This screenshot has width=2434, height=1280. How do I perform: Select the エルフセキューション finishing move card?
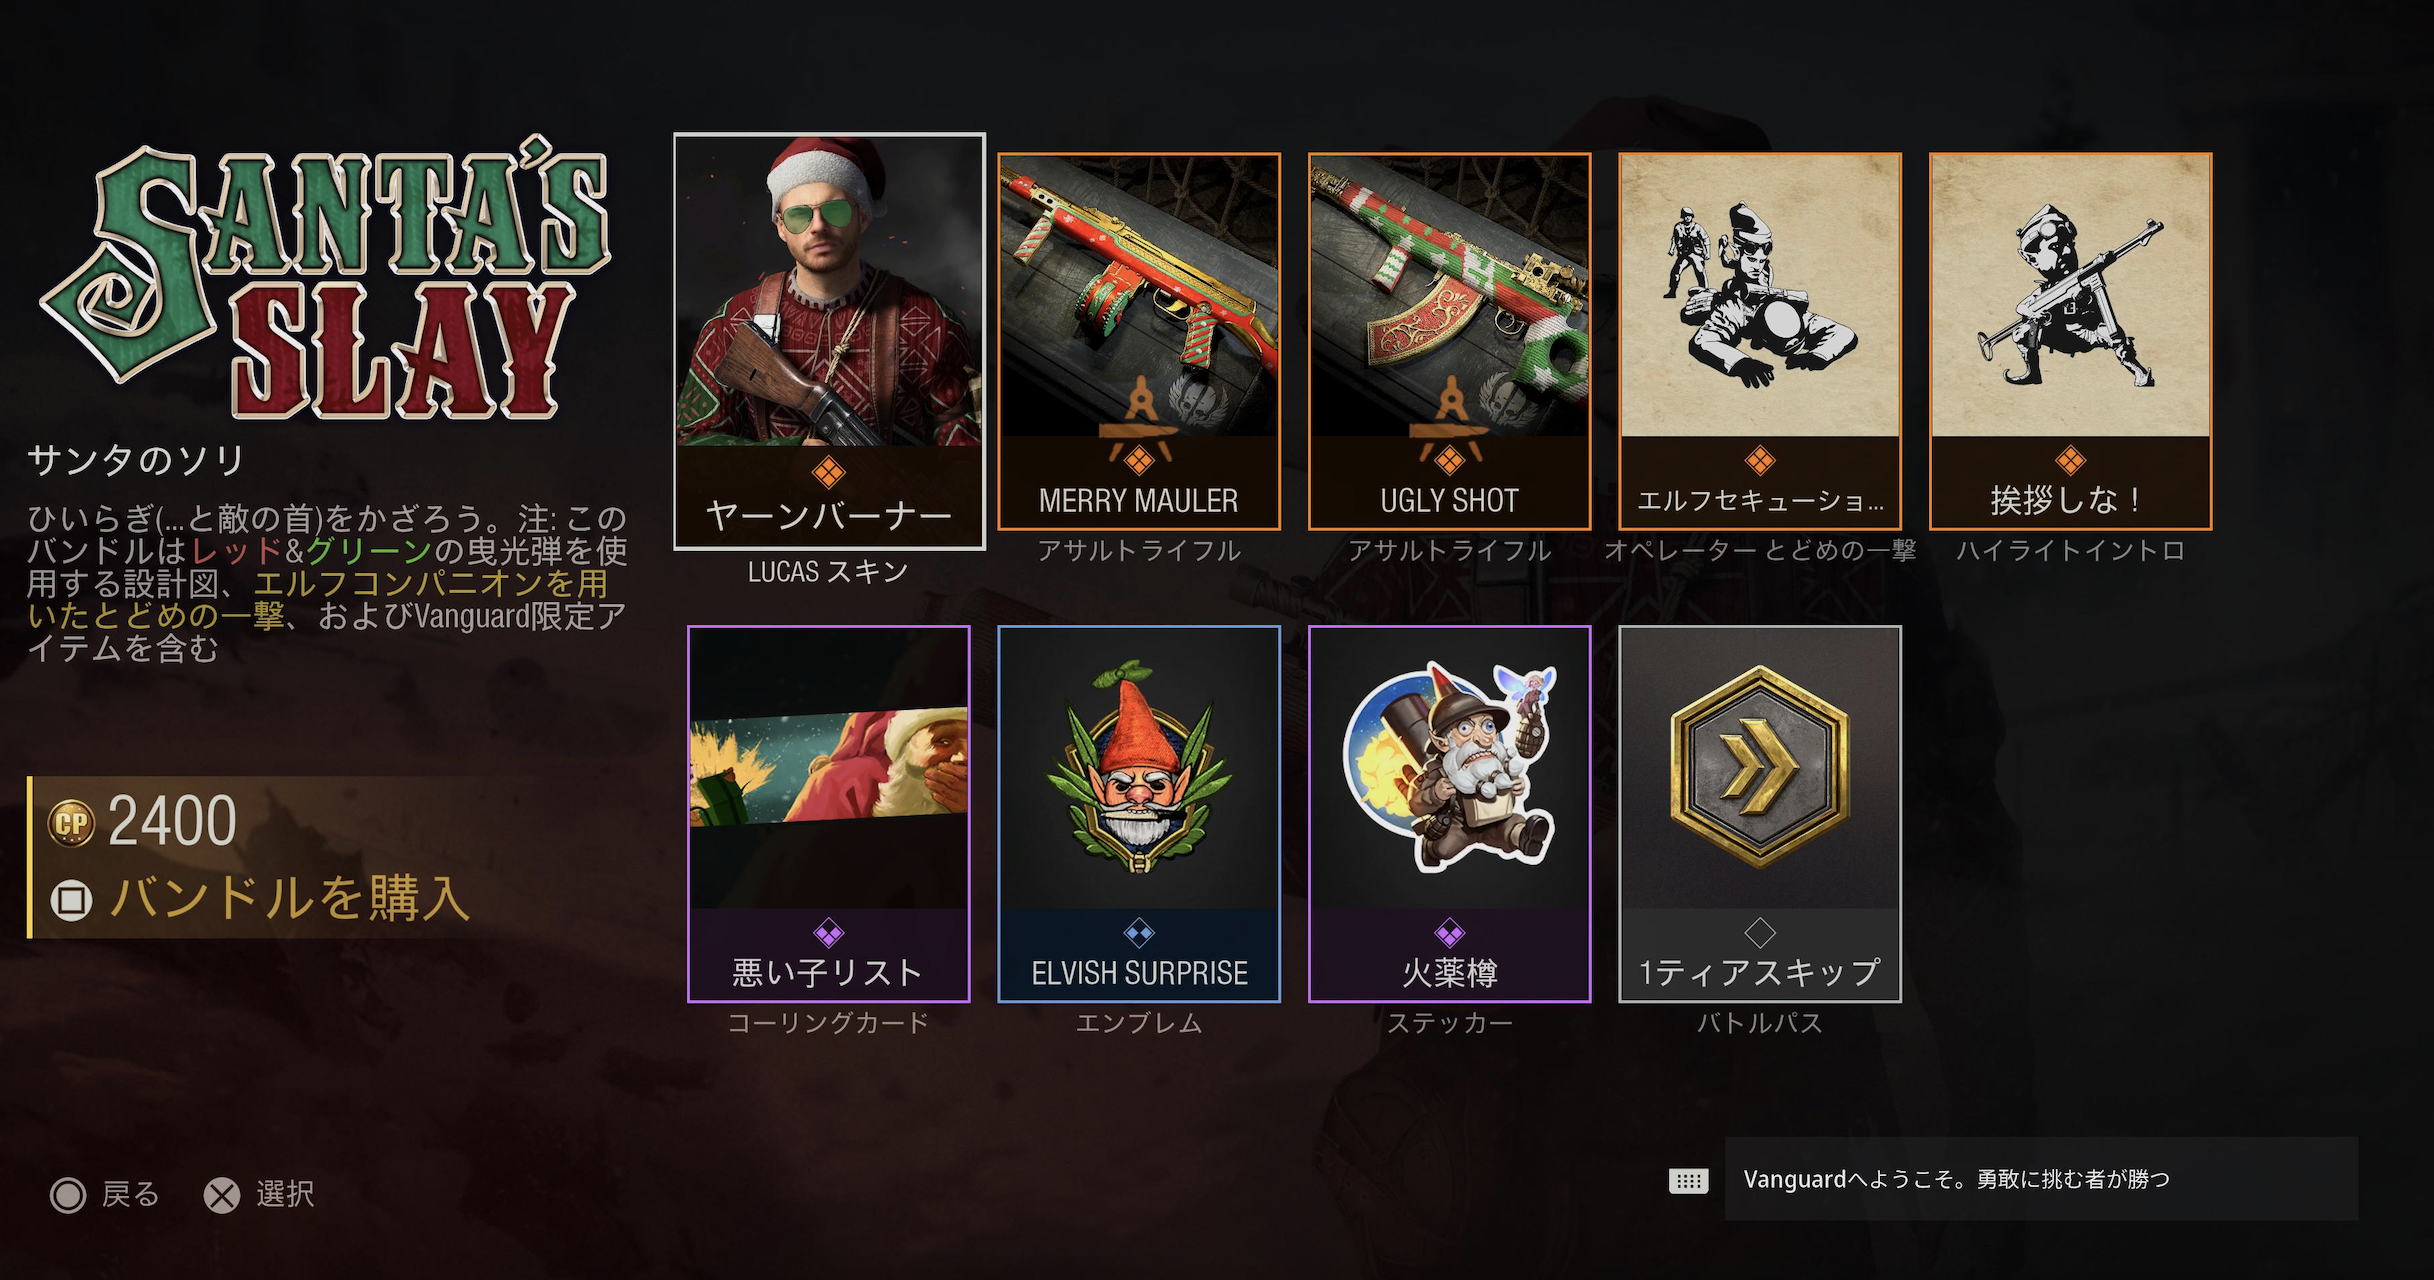tap(1760, 341)
